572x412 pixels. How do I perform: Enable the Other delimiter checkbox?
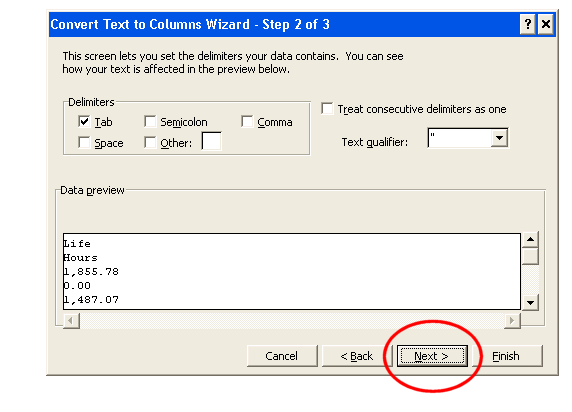tap(150, 142)
